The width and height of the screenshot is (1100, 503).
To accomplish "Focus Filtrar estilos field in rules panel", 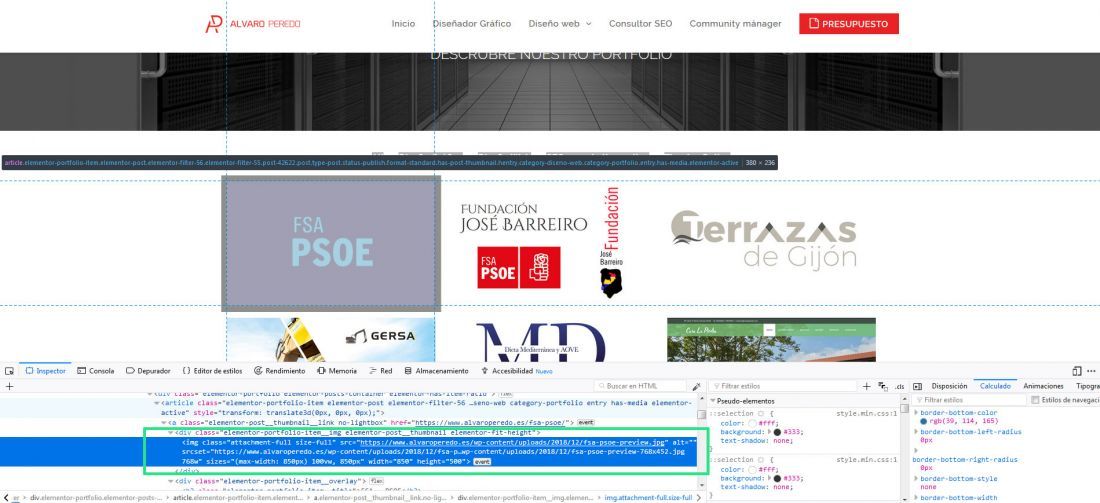I will pos(784,387).
